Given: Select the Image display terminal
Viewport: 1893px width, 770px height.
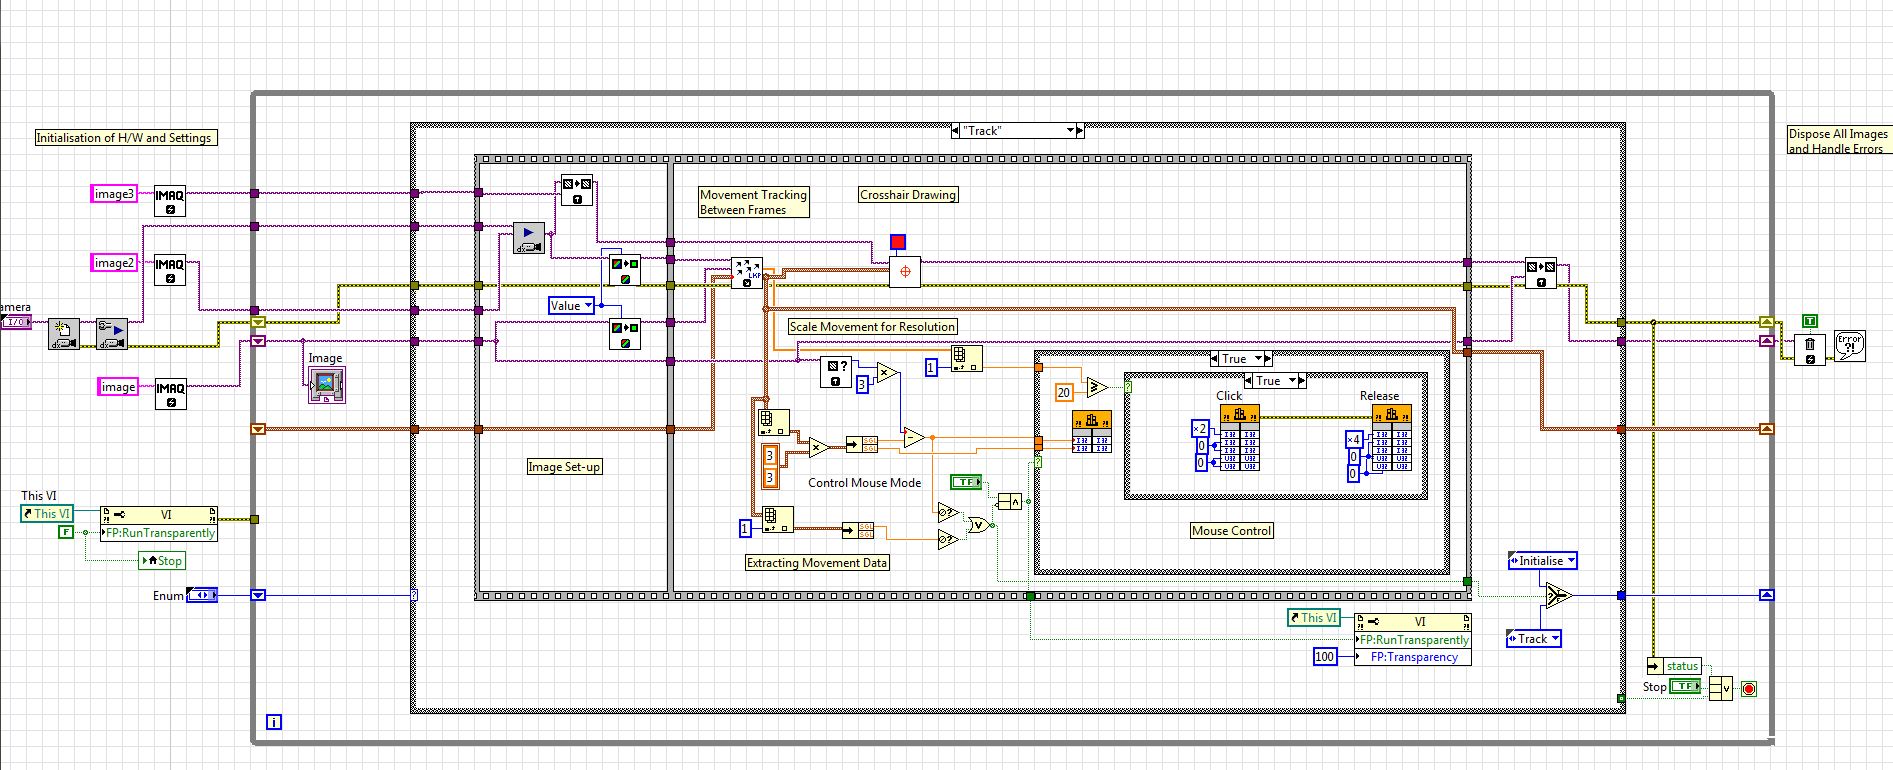Looking at the screenshot, I should click(x=326, y=385).
